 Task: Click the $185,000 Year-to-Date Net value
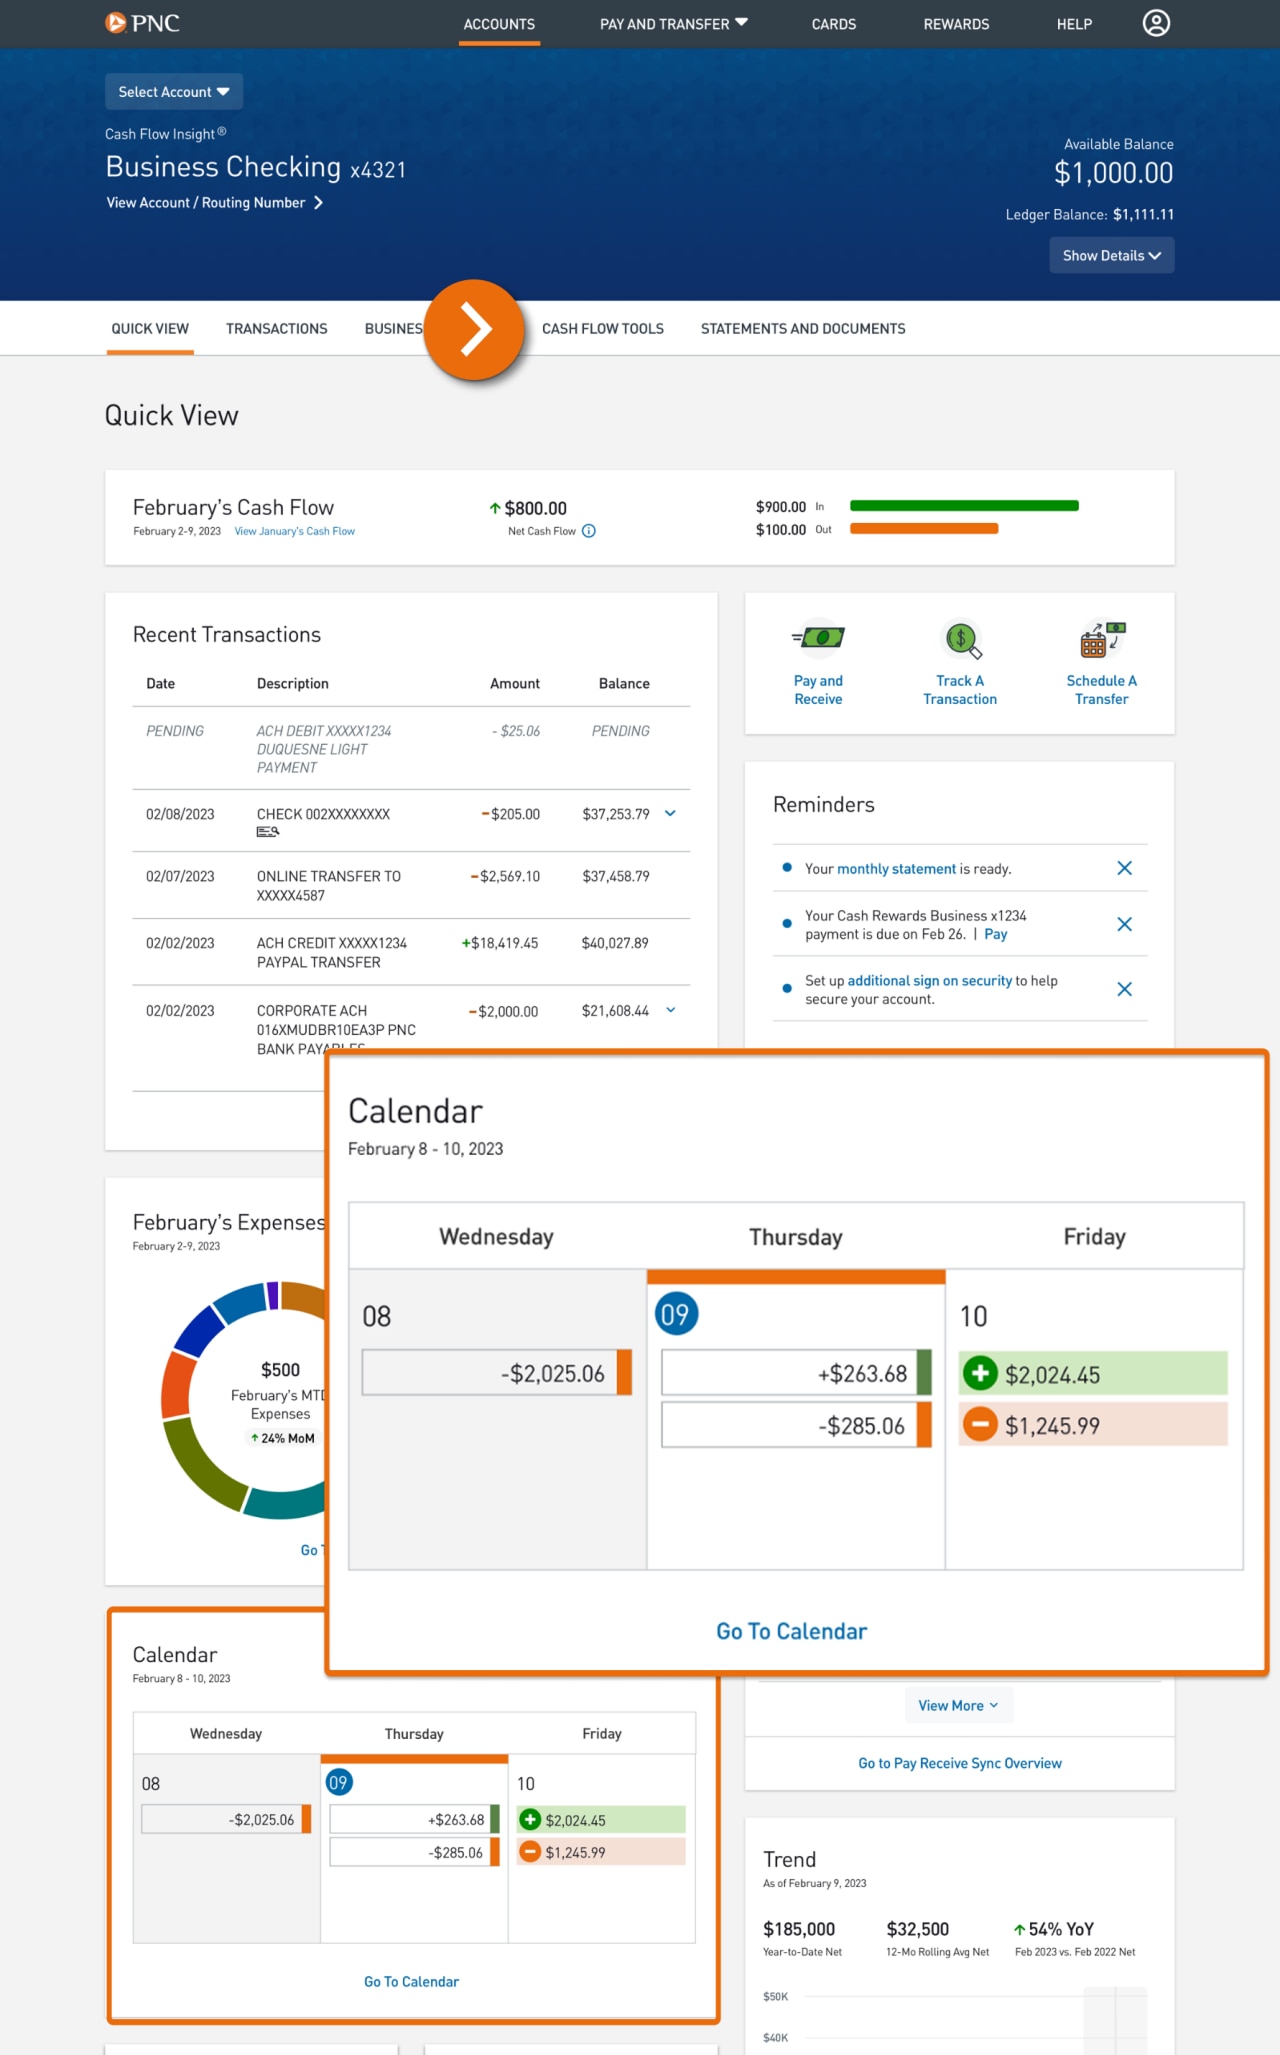coord(799,1929)
